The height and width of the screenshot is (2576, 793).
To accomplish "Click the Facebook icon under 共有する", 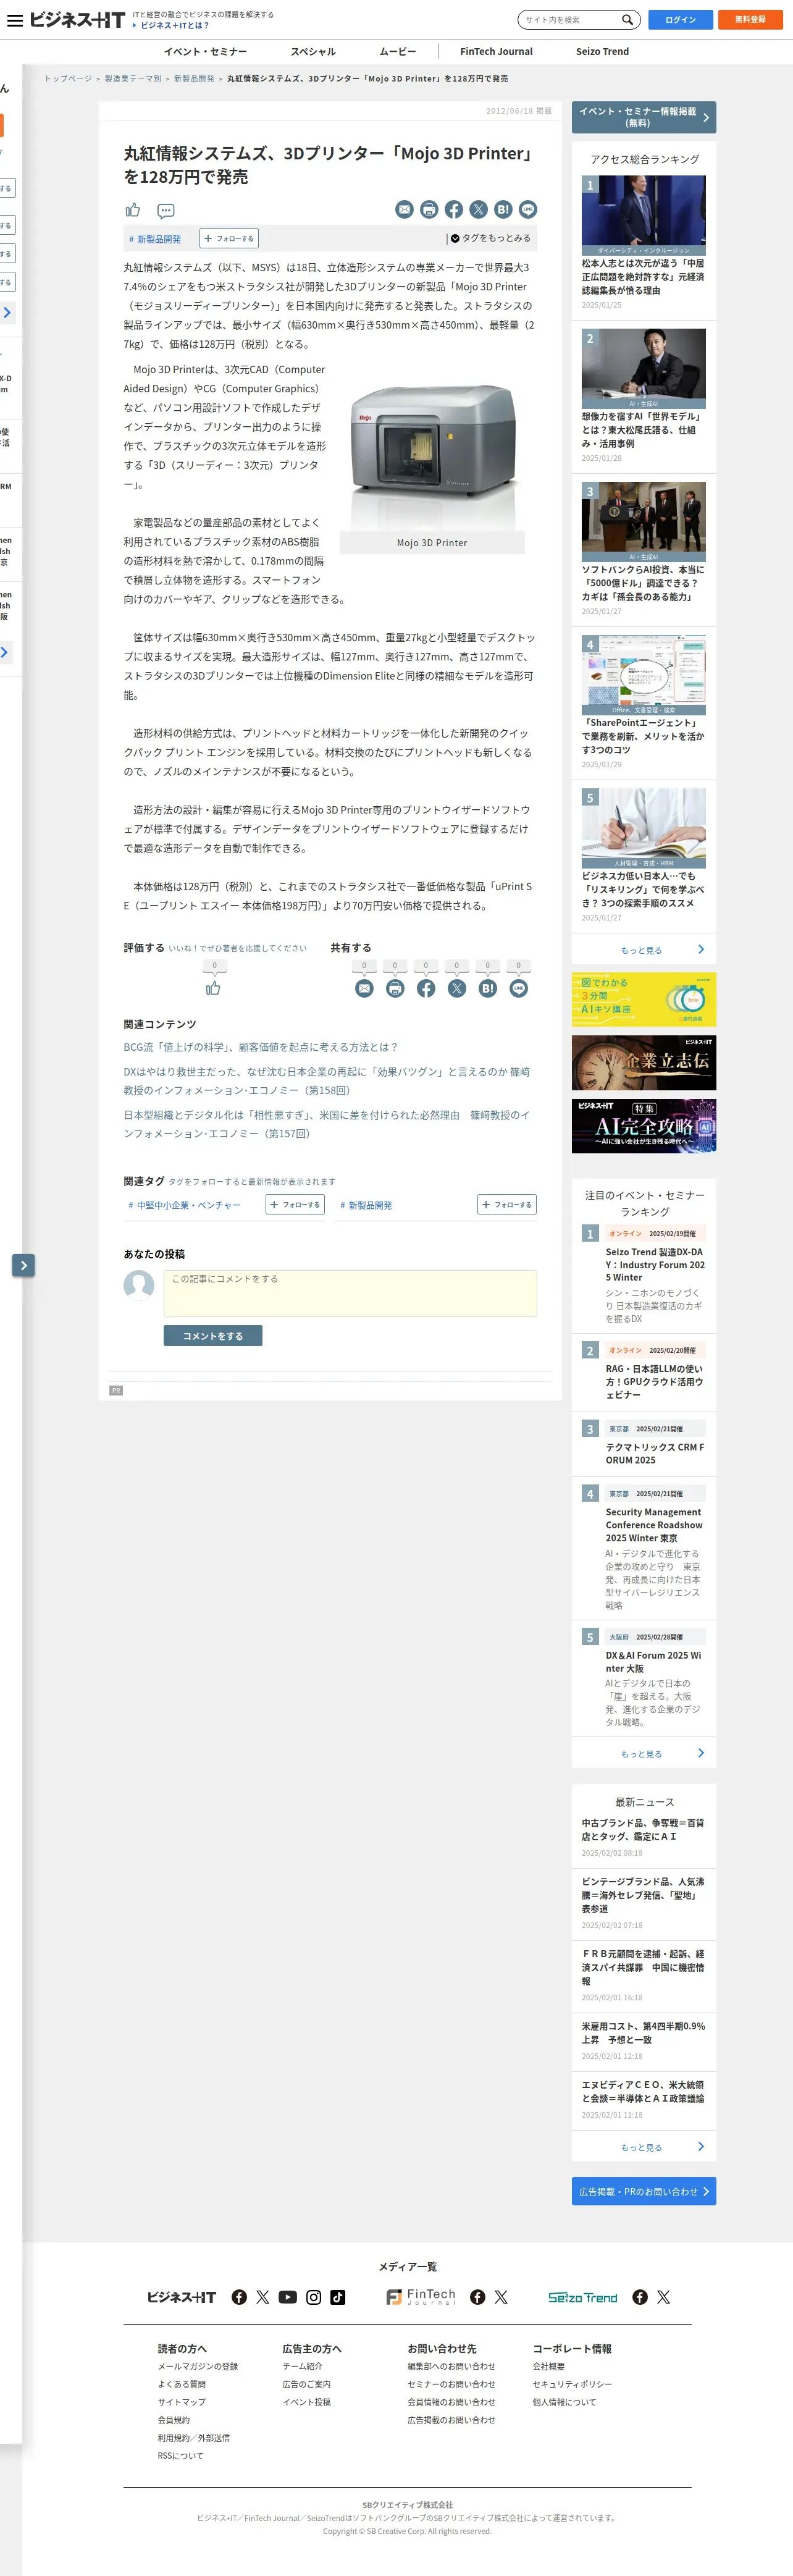I will click(x=426, y=988).
